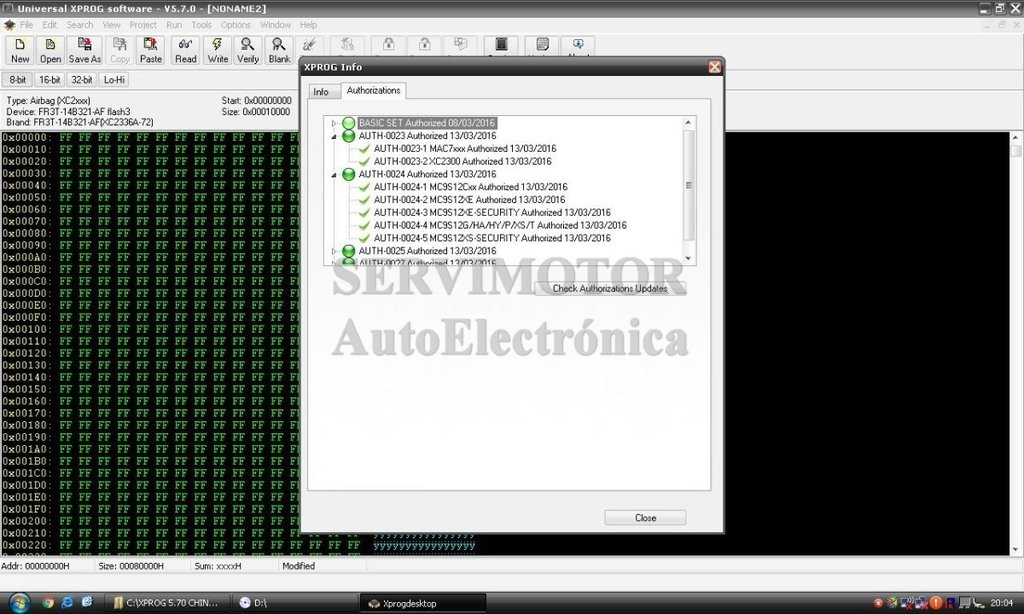Switch to 8-bit display mode

18,79
